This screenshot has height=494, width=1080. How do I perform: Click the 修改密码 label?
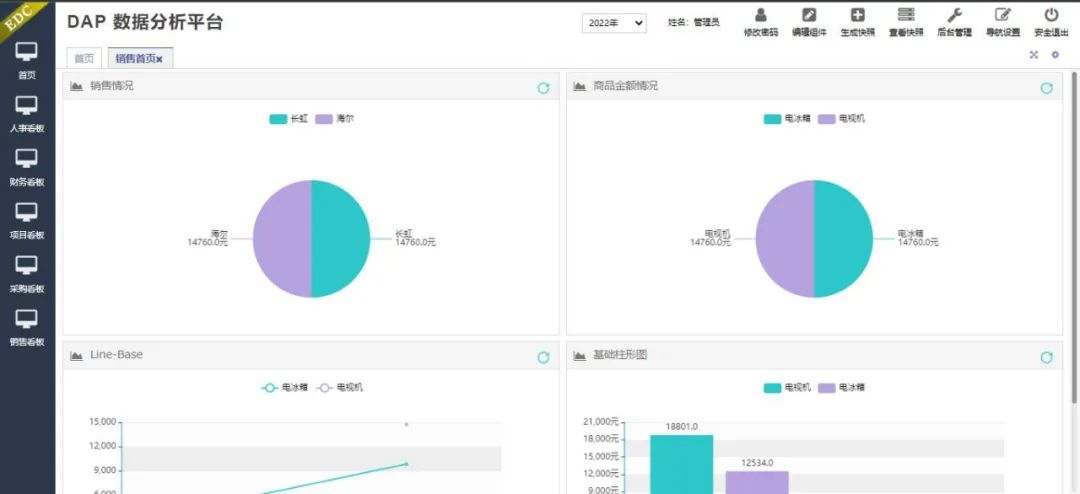pyautogui.click(x=760, y=32)
